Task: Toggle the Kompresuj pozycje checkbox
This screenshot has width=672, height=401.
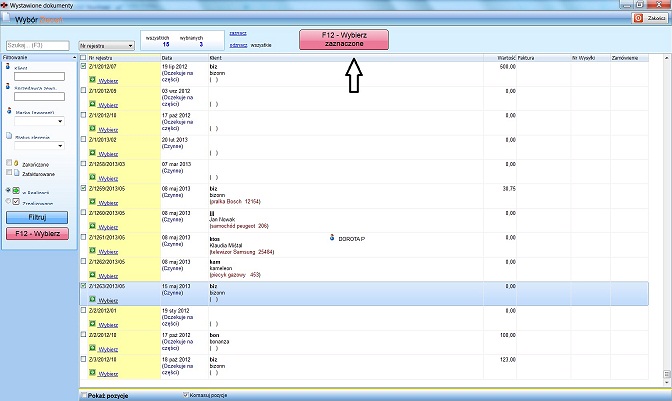Action: [186, 395]
